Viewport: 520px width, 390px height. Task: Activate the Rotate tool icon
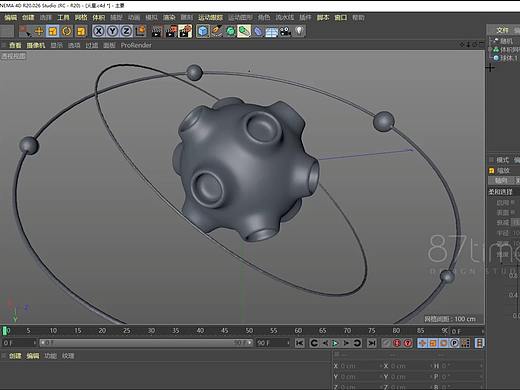click(67, 31)
